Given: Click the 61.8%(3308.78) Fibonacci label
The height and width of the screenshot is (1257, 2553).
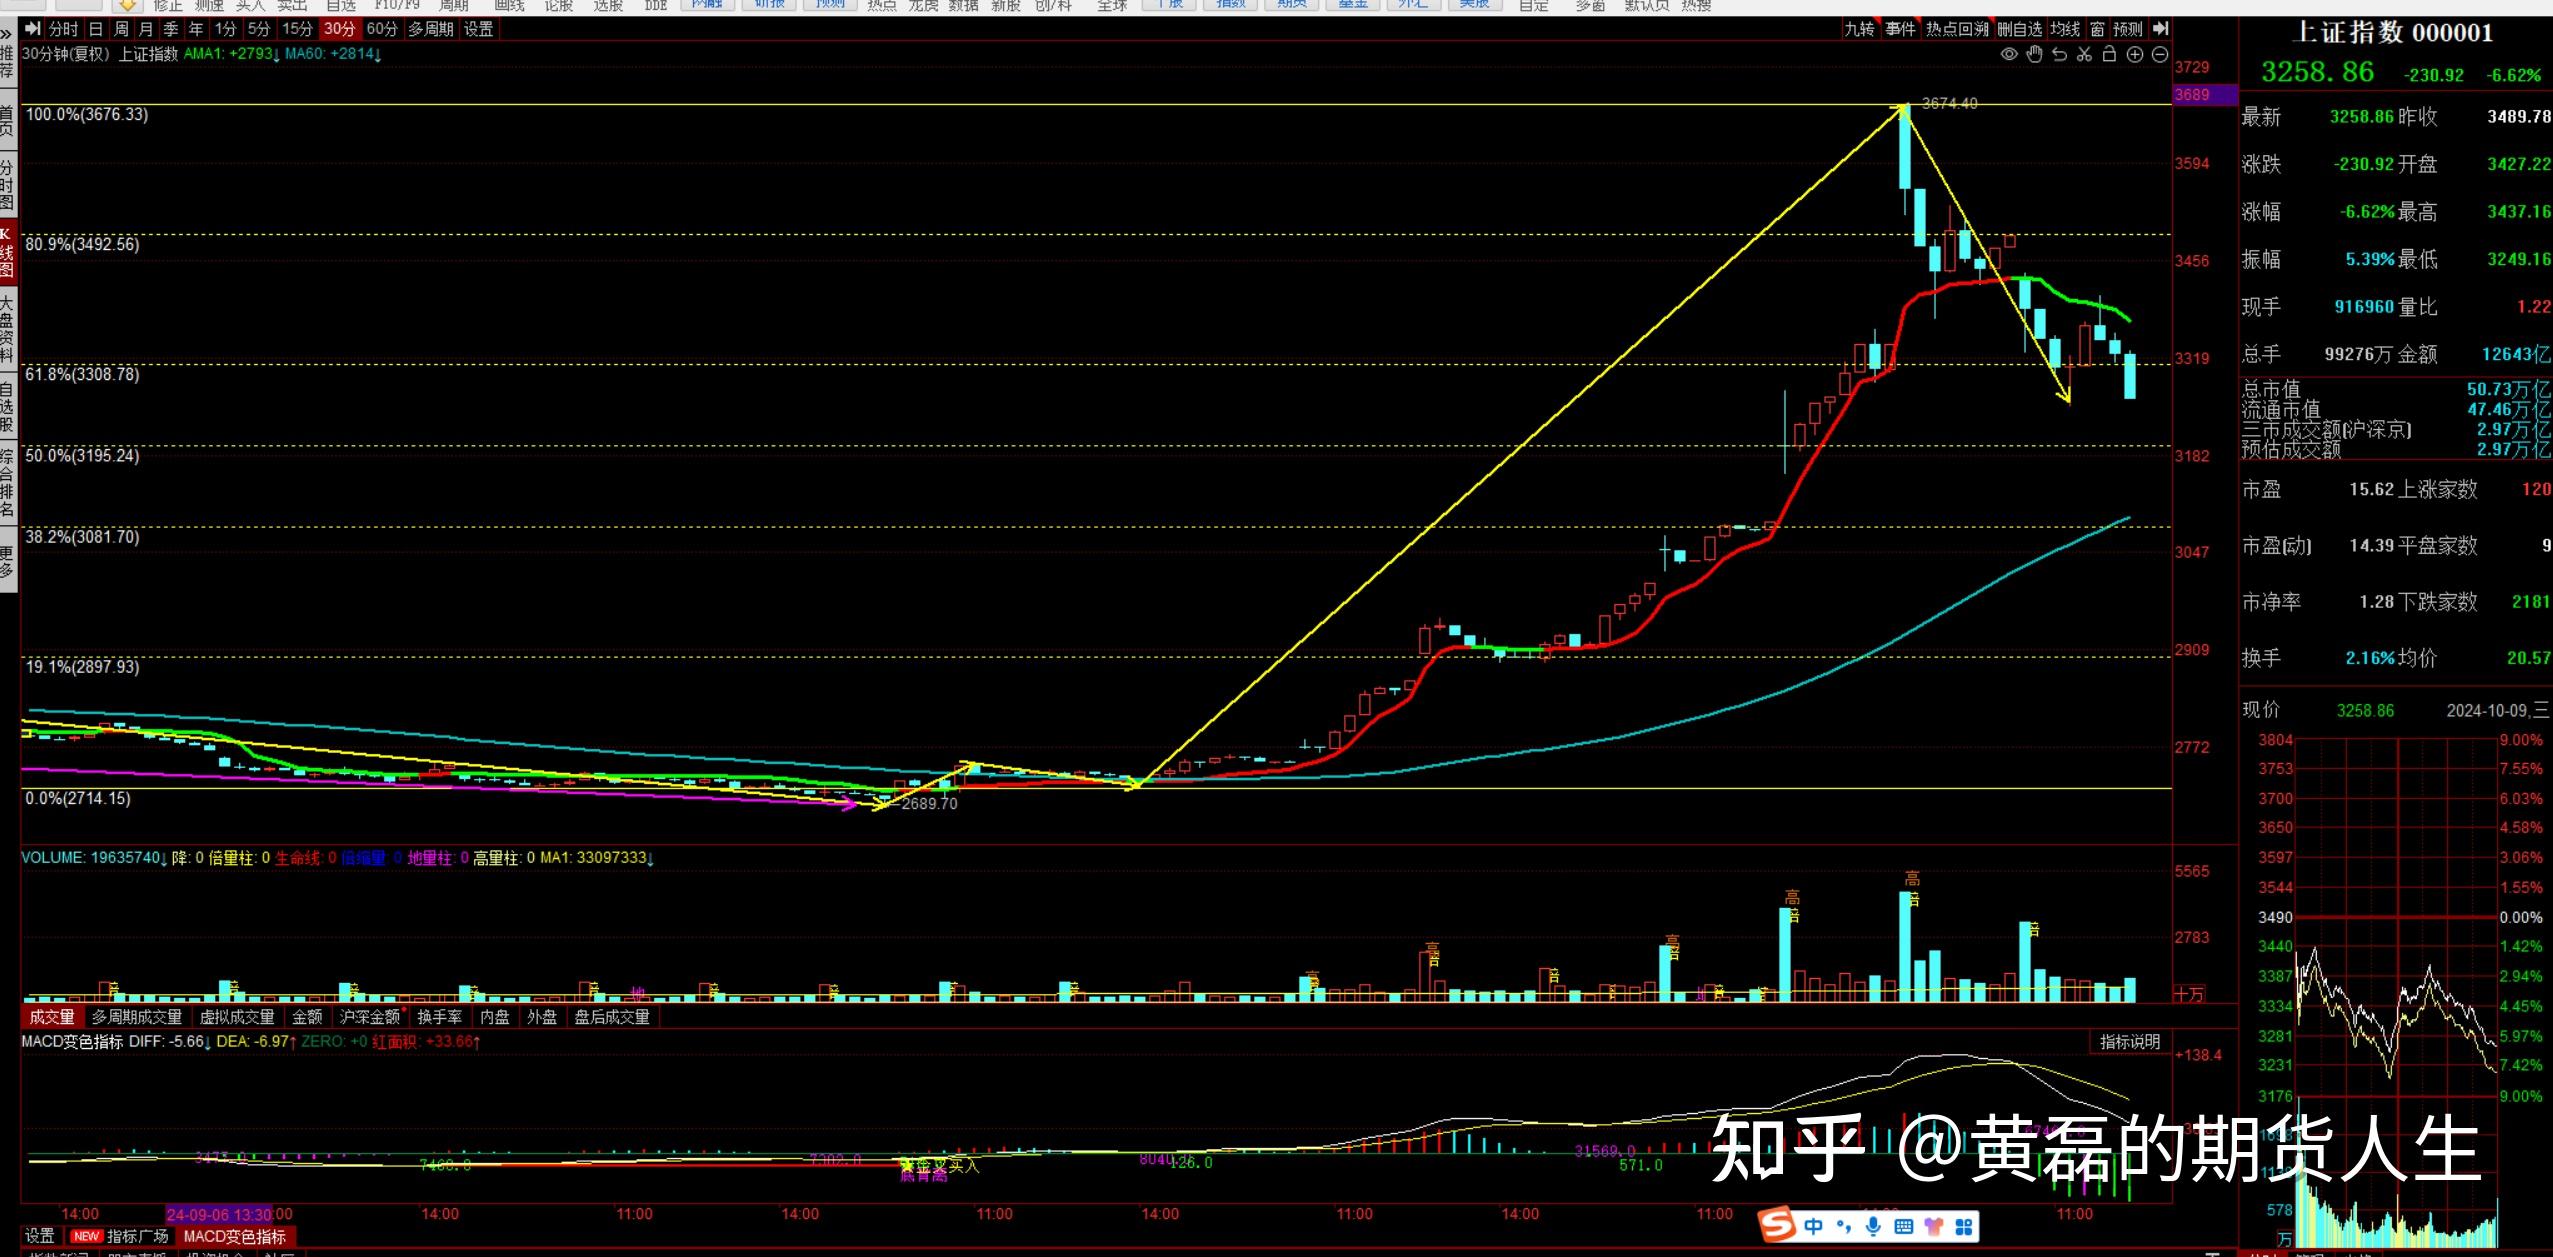Looking at the screenshot, I should pyautogui.click(x=83, y=374).
